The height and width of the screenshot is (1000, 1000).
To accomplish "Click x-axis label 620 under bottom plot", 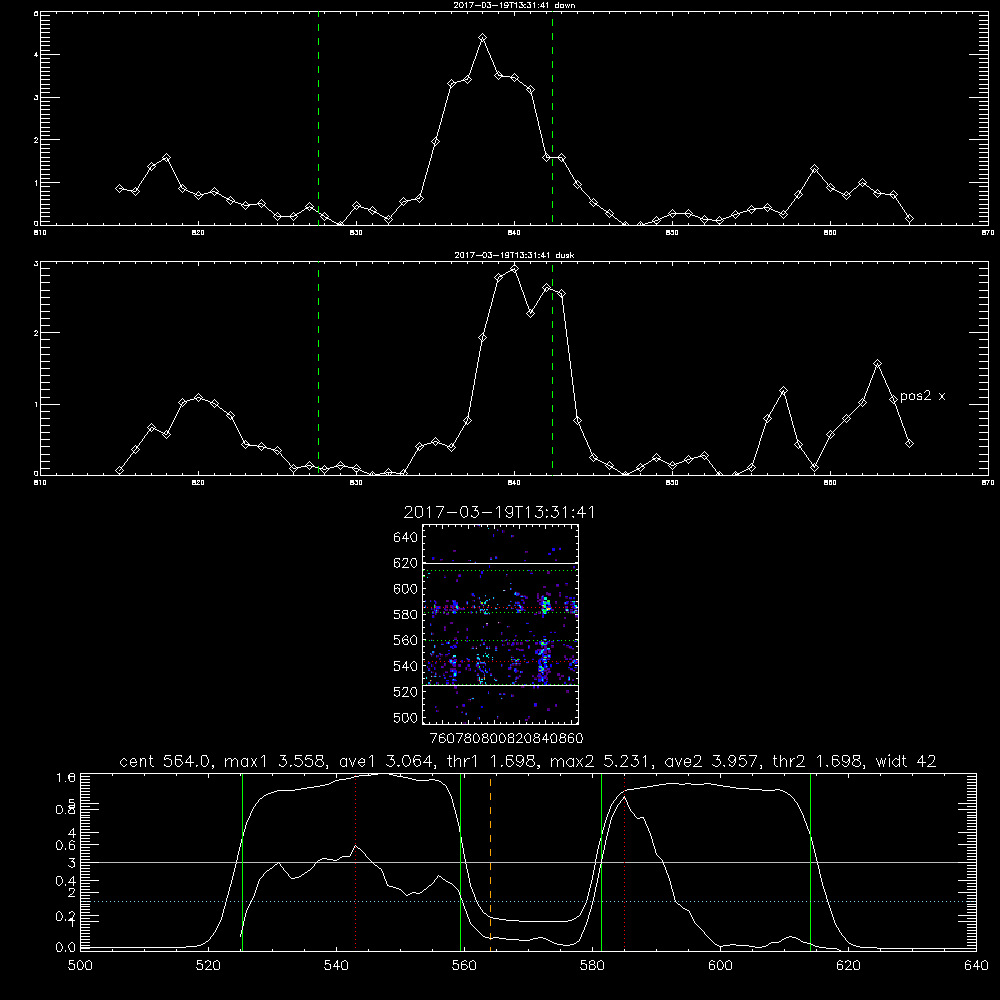I will click(848, 966).
